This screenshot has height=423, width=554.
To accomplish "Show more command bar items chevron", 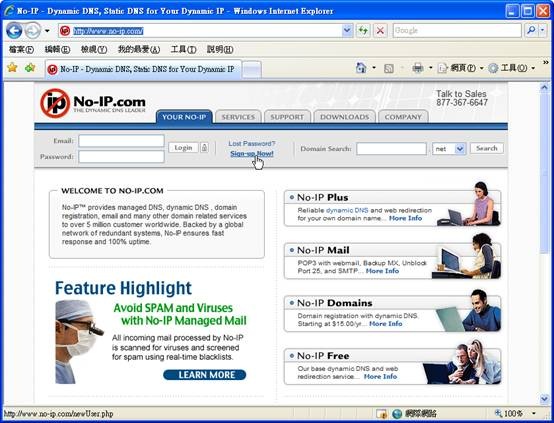I will [546, 63].
